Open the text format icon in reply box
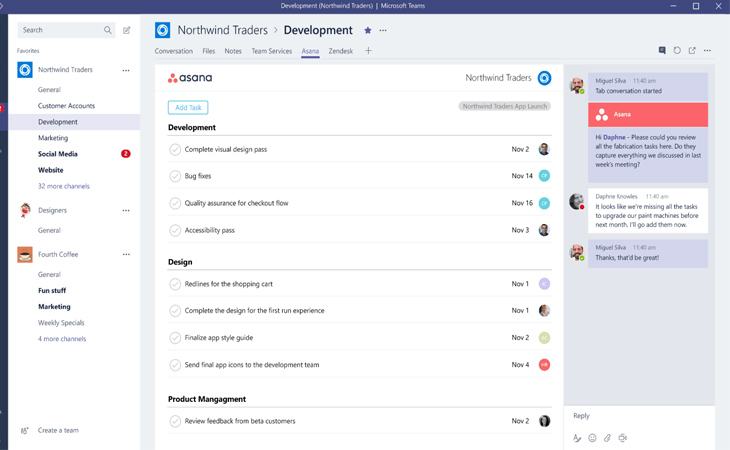730x450 pixels. [577, 438]
